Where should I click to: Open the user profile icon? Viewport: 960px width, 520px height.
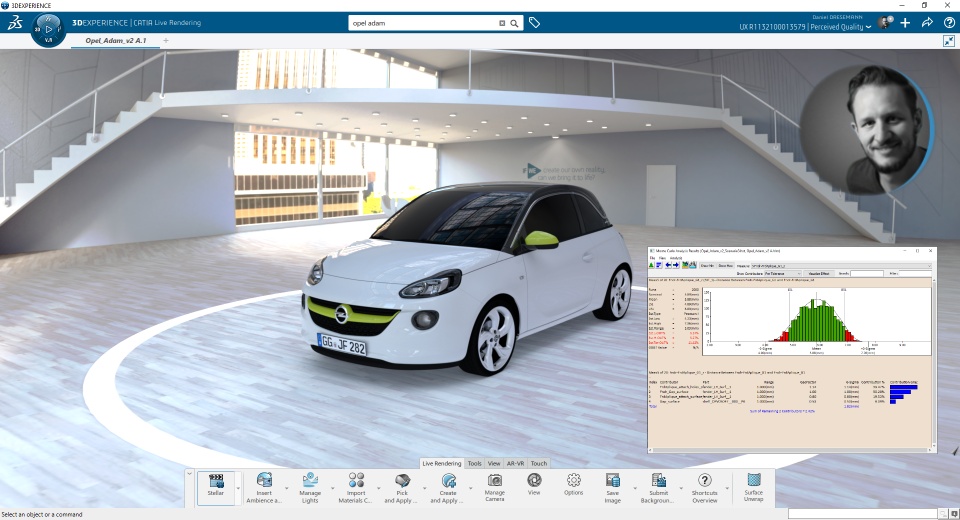pos(885,23)
